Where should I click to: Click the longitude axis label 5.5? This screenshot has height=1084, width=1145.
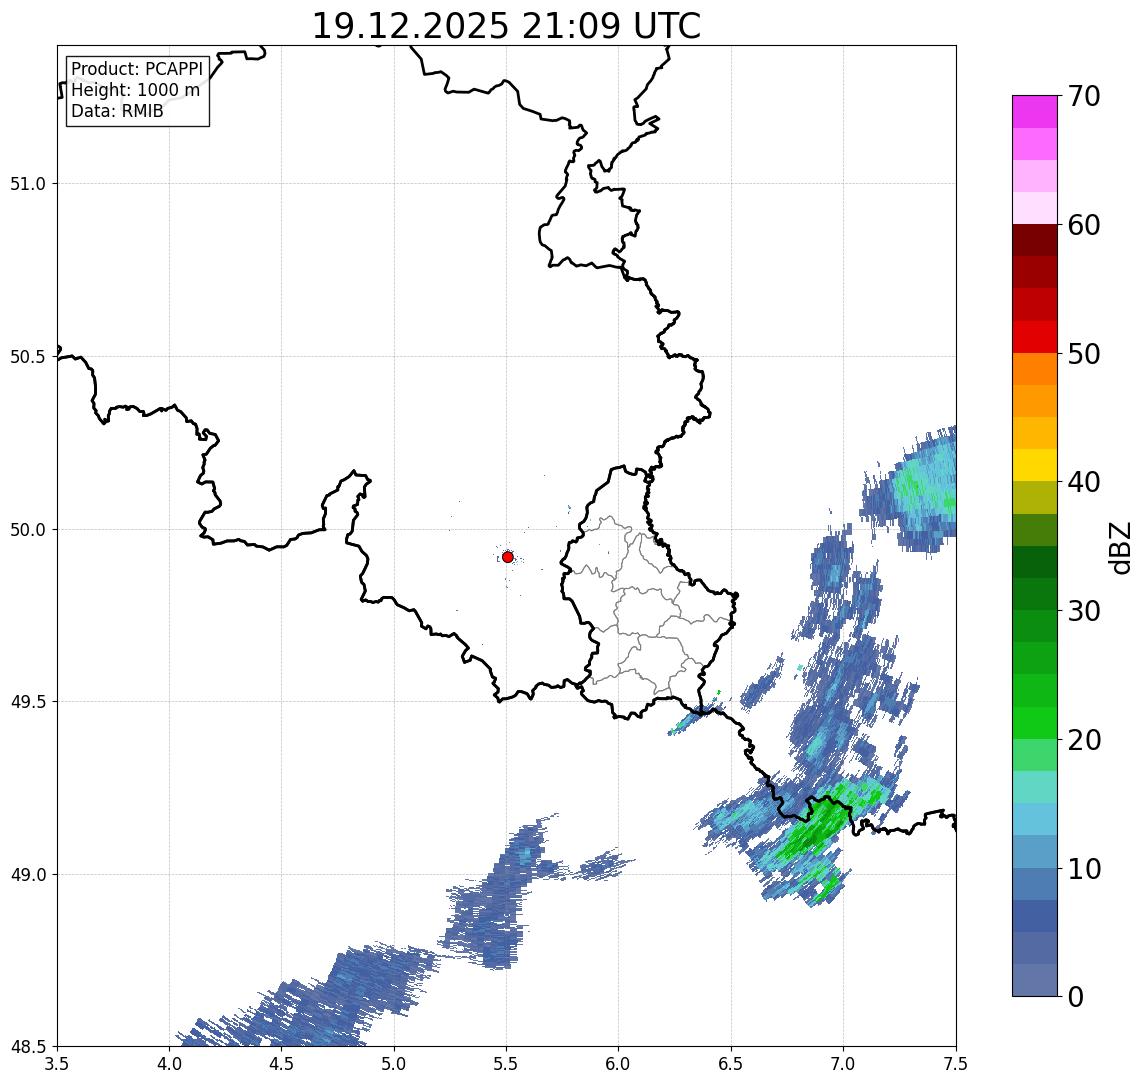(x=507, y=1064)
